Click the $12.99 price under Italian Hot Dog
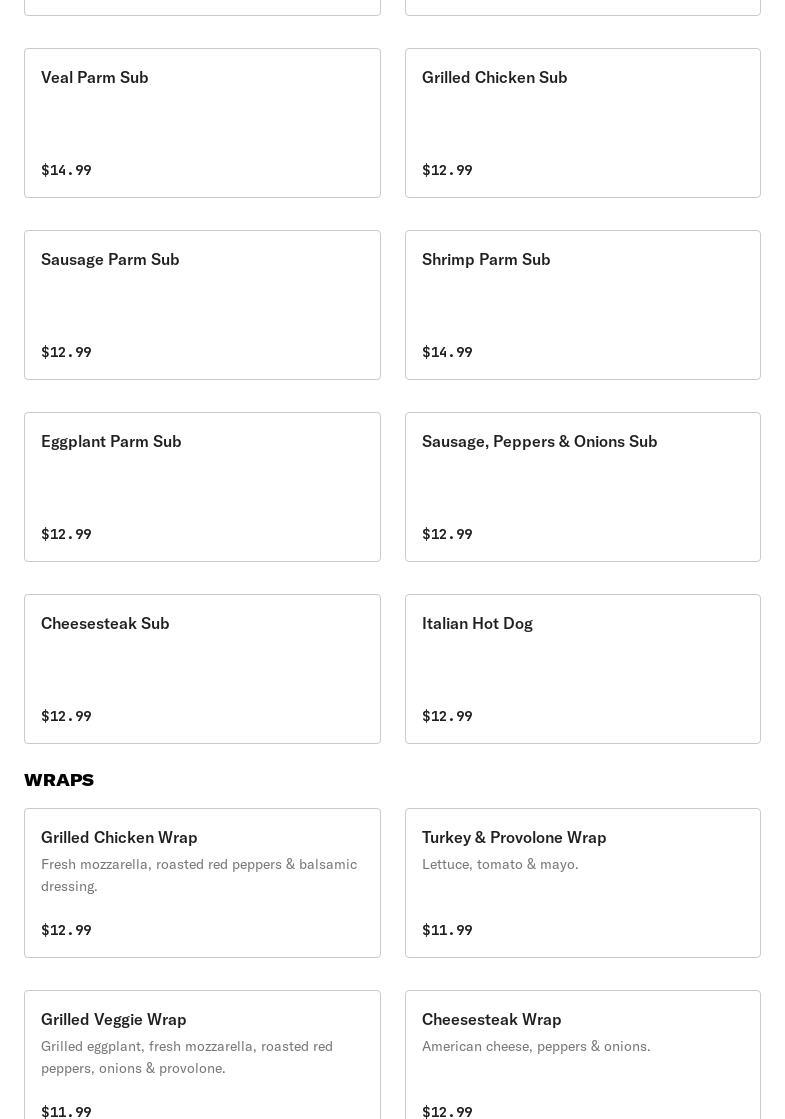 click(447, 716)
